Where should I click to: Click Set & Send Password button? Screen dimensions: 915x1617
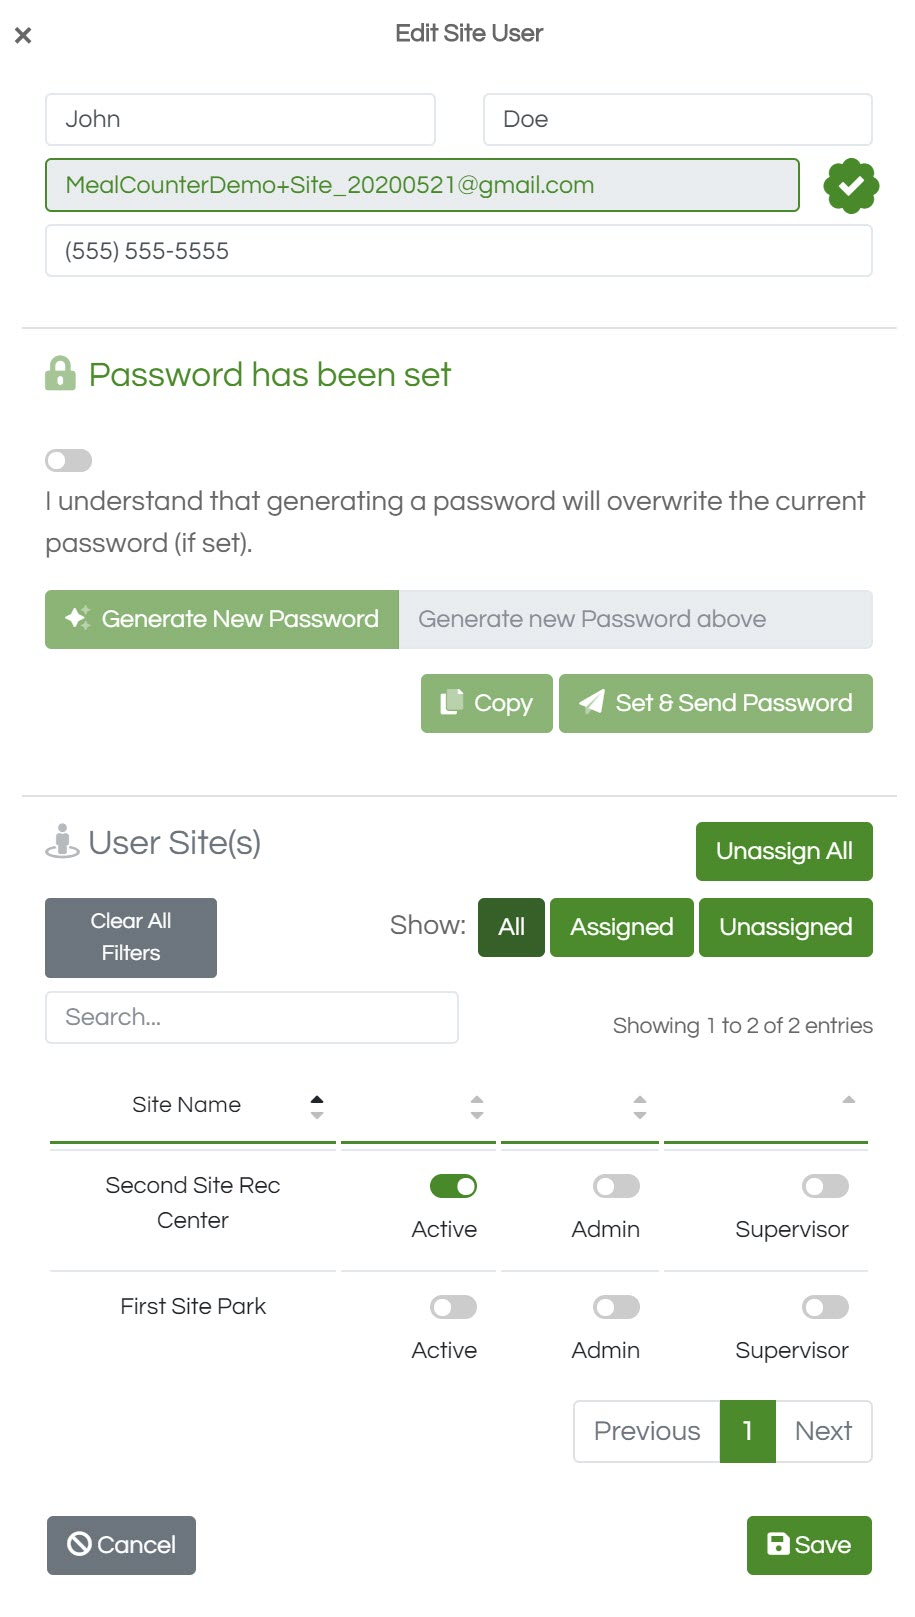[x=716, y=703]
